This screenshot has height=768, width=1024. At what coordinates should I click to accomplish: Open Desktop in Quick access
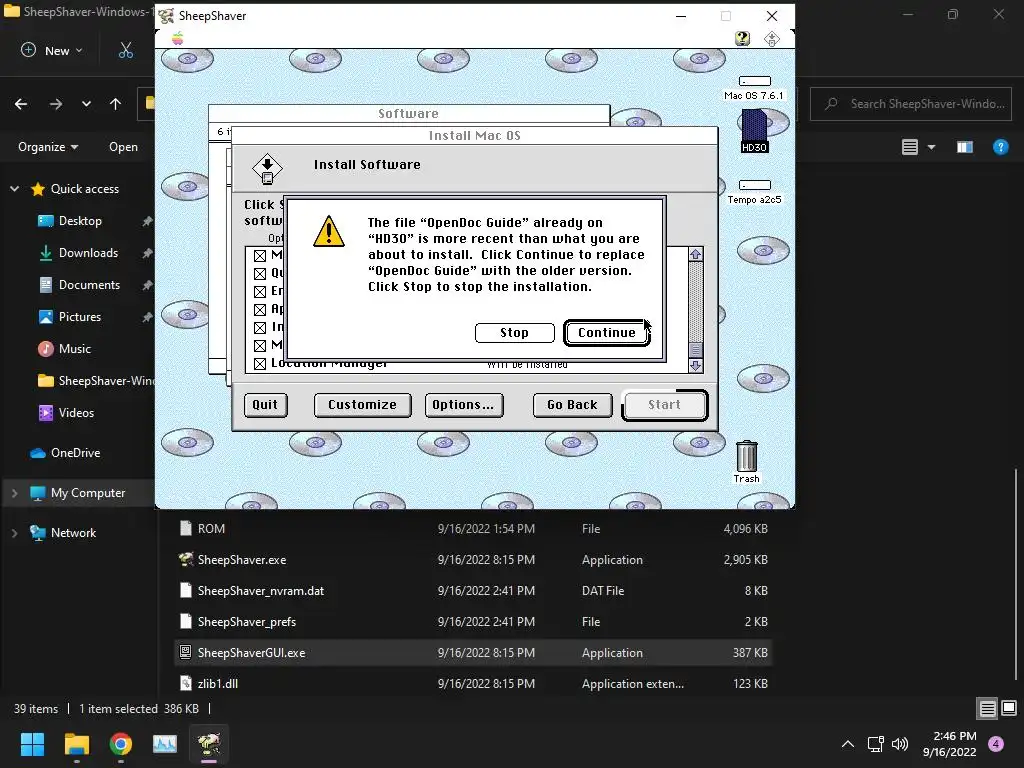click(x=80, y=221)
